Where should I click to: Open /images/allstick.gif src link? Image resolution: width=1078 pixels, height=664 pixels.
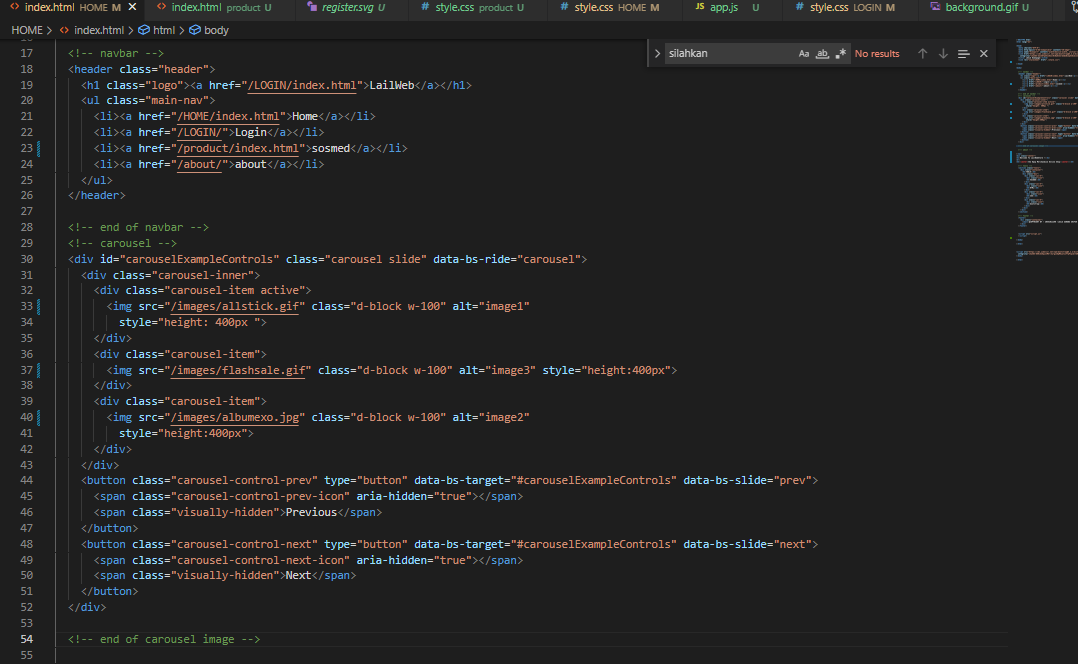[x=234, y=307]
